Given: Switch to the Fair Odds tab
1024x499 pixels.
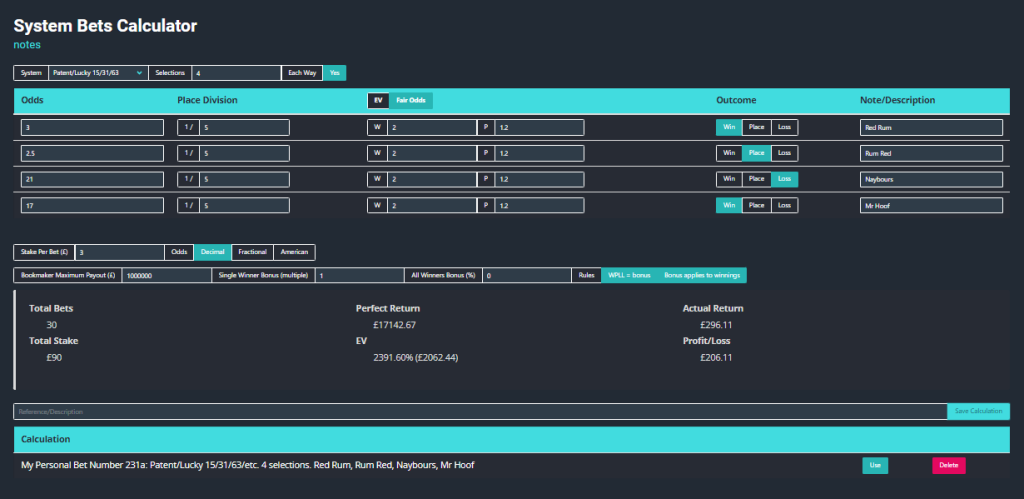Looking at the screenshot, I should click(410, 100).
